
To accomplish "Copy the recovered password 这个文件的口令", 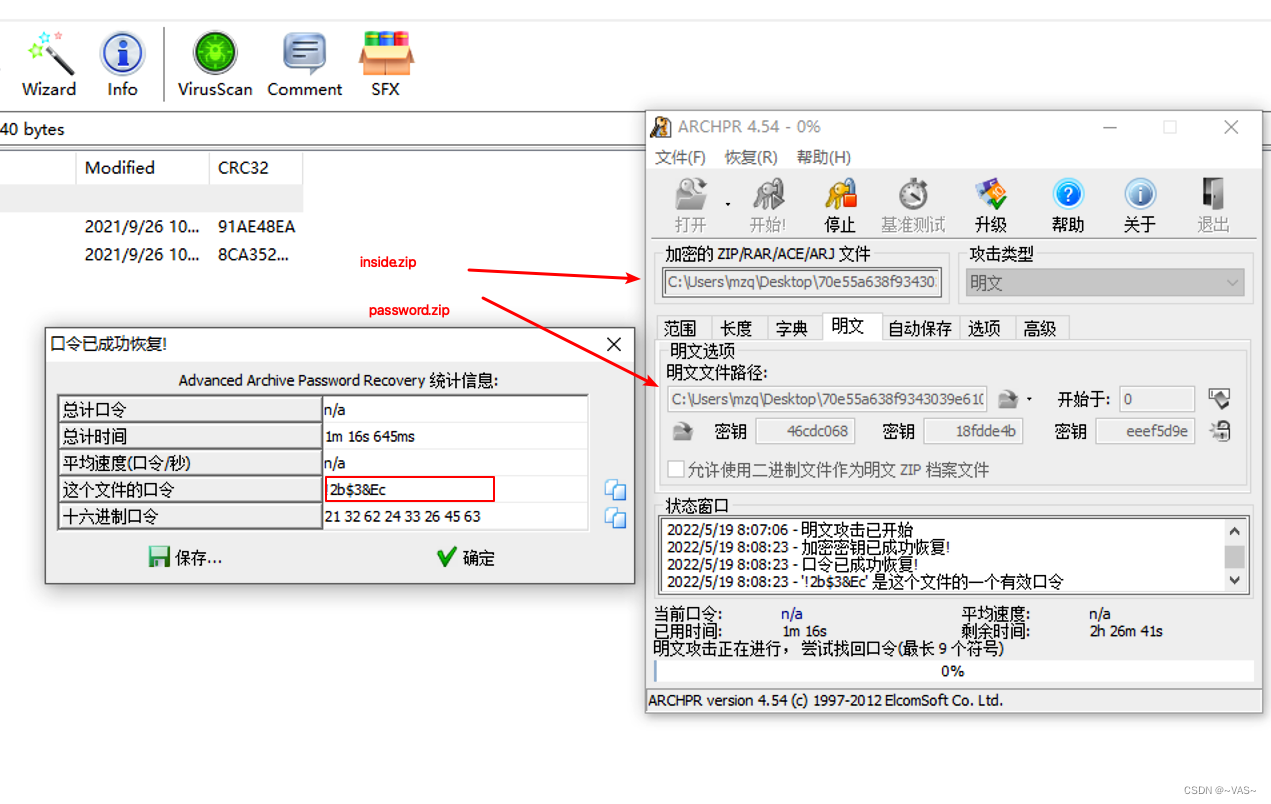I will point(615,489).
